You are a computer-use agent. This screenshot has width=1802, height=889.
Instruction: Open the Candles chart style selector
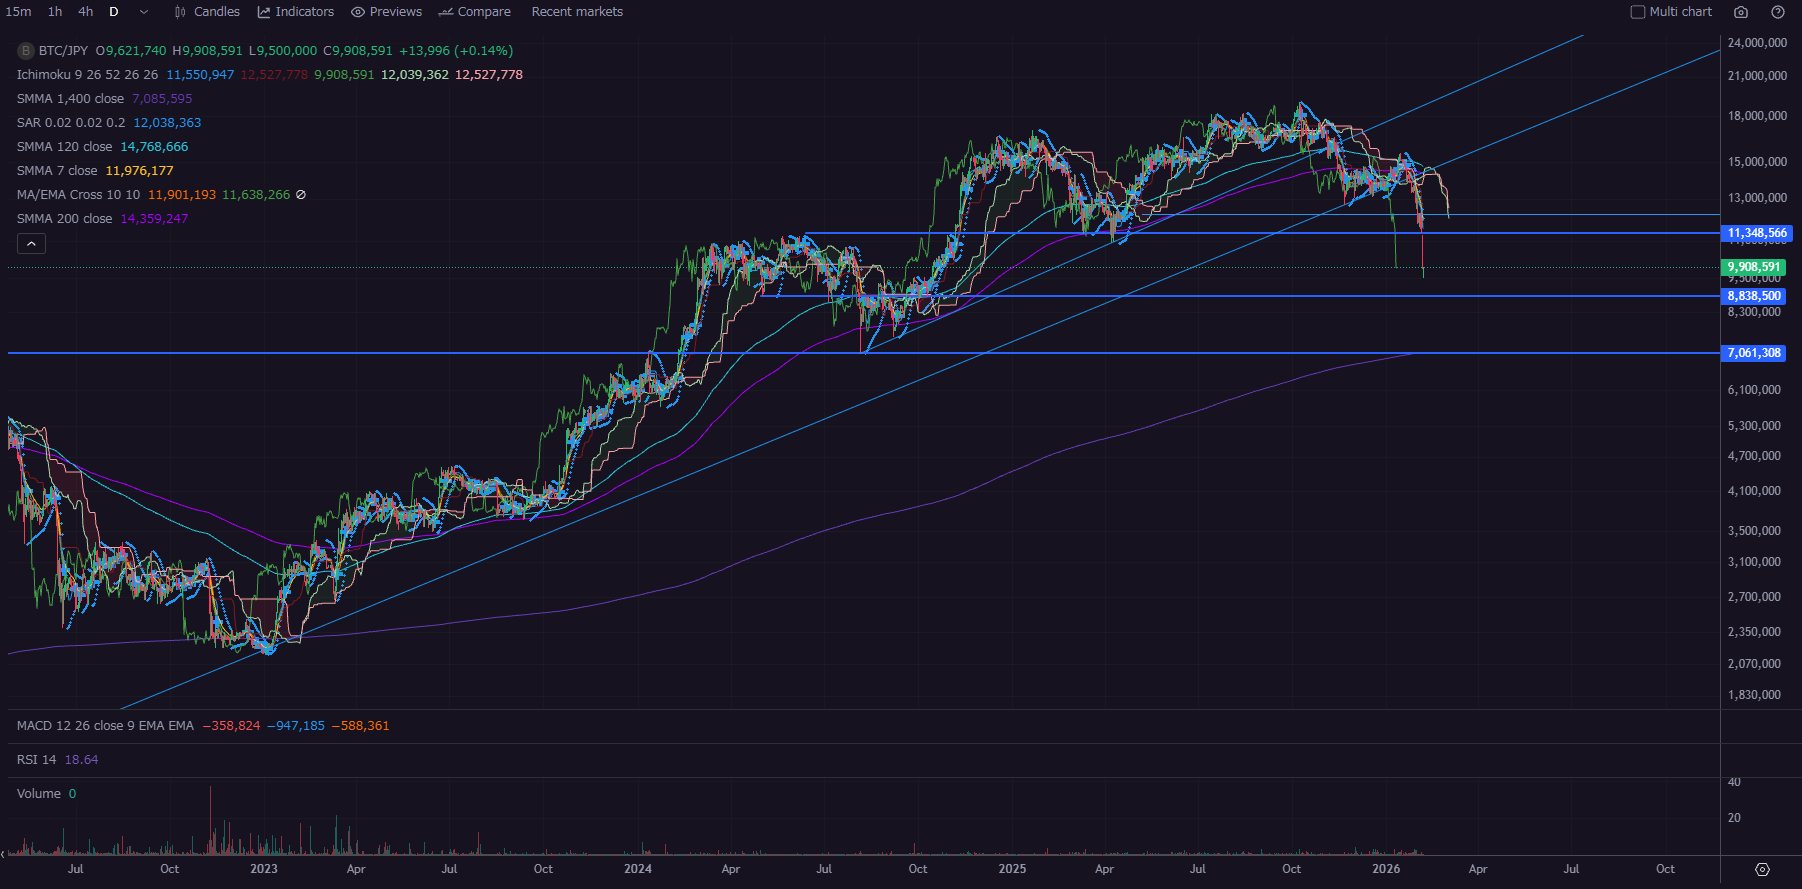coord(207,12)
